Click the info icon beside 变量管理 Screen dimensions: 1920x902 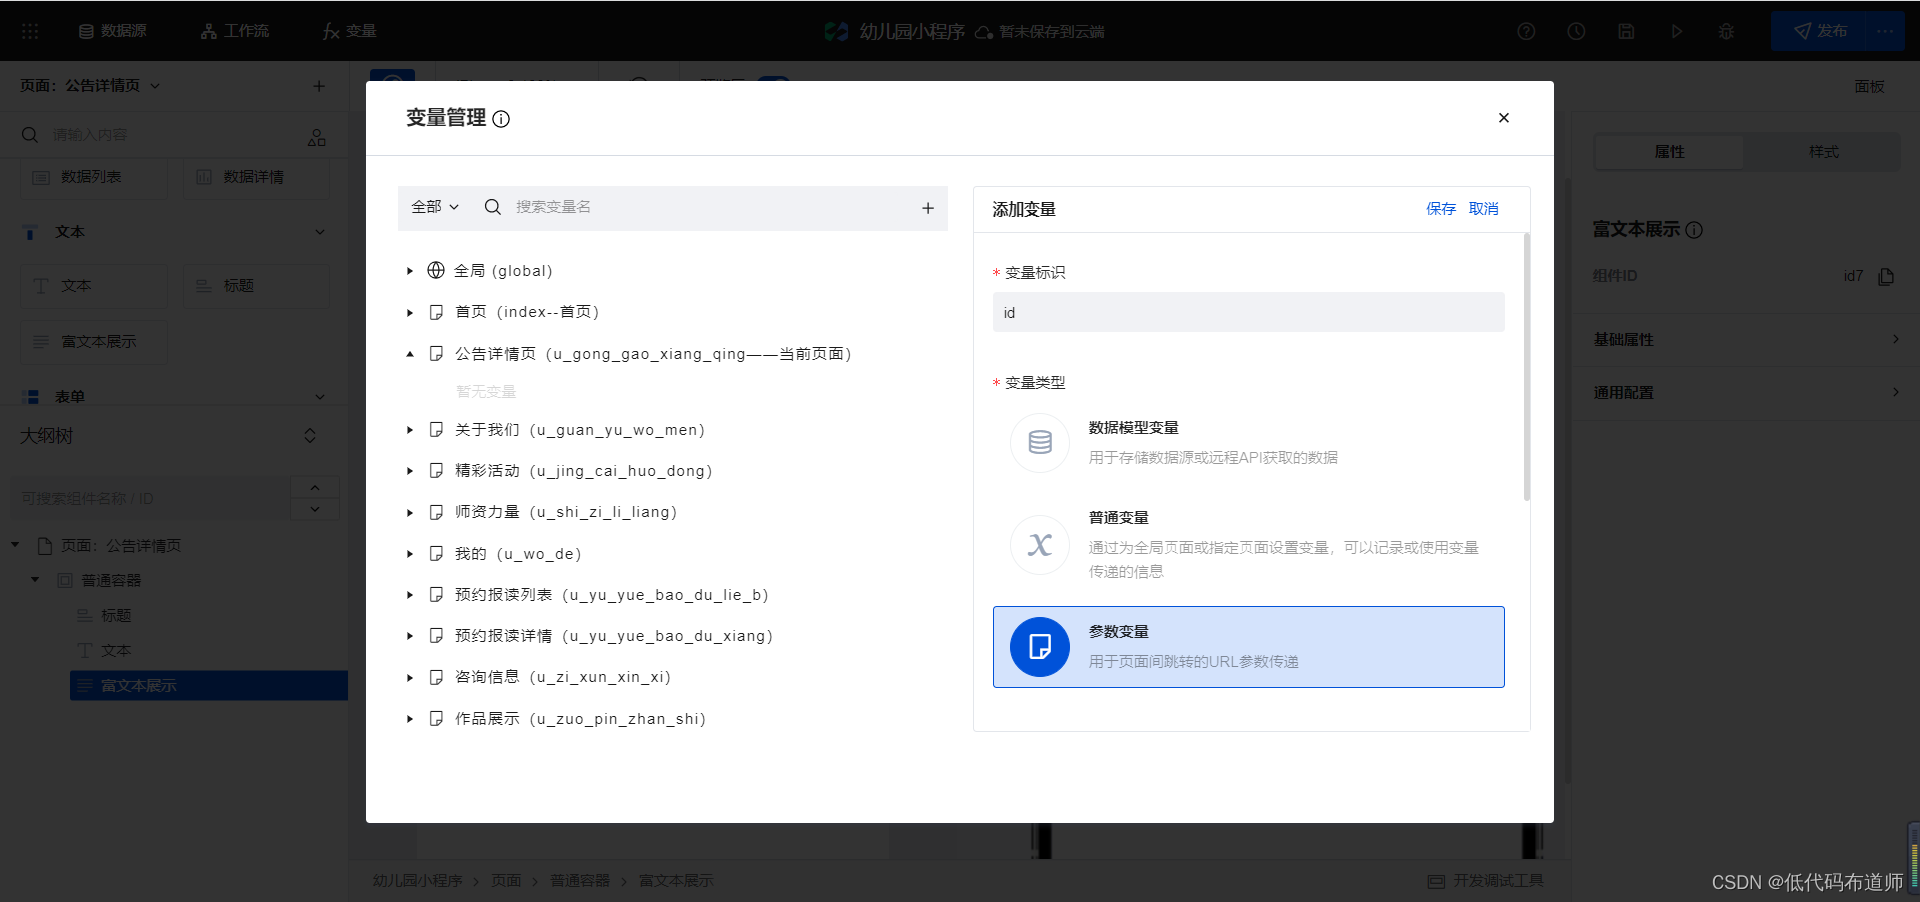click(x=501, y=119)
